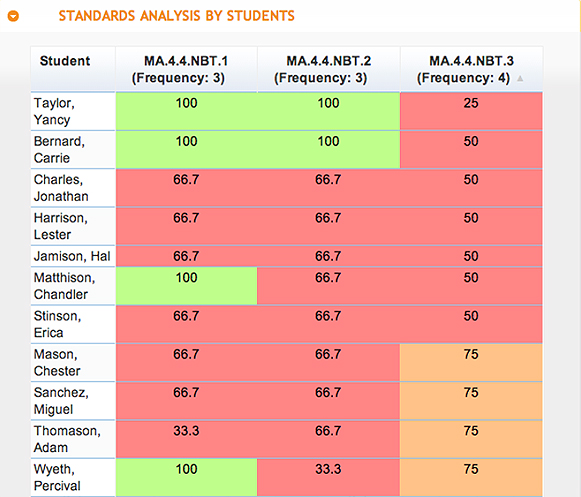Collapse the Standards Analysis by Students section
Screen dimensions: 581x497
[x=13, y=16]
